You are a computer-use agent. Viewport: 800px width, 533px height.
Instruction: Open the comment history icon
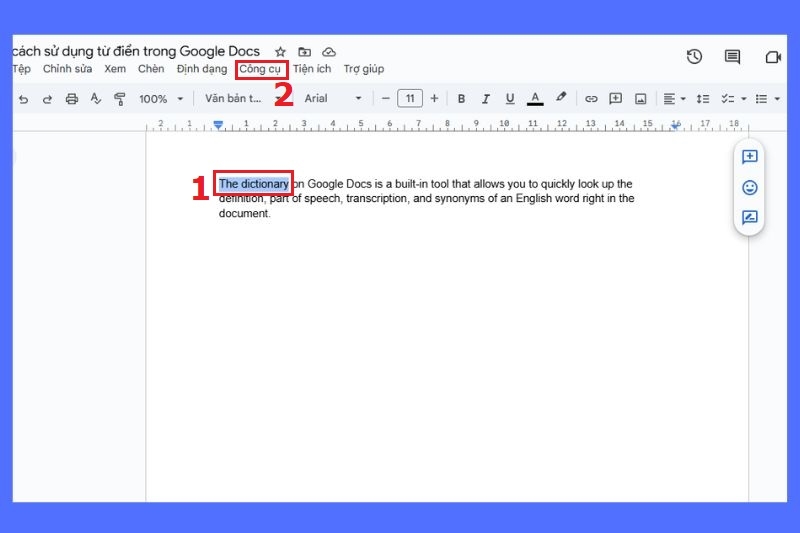point(733,57)
